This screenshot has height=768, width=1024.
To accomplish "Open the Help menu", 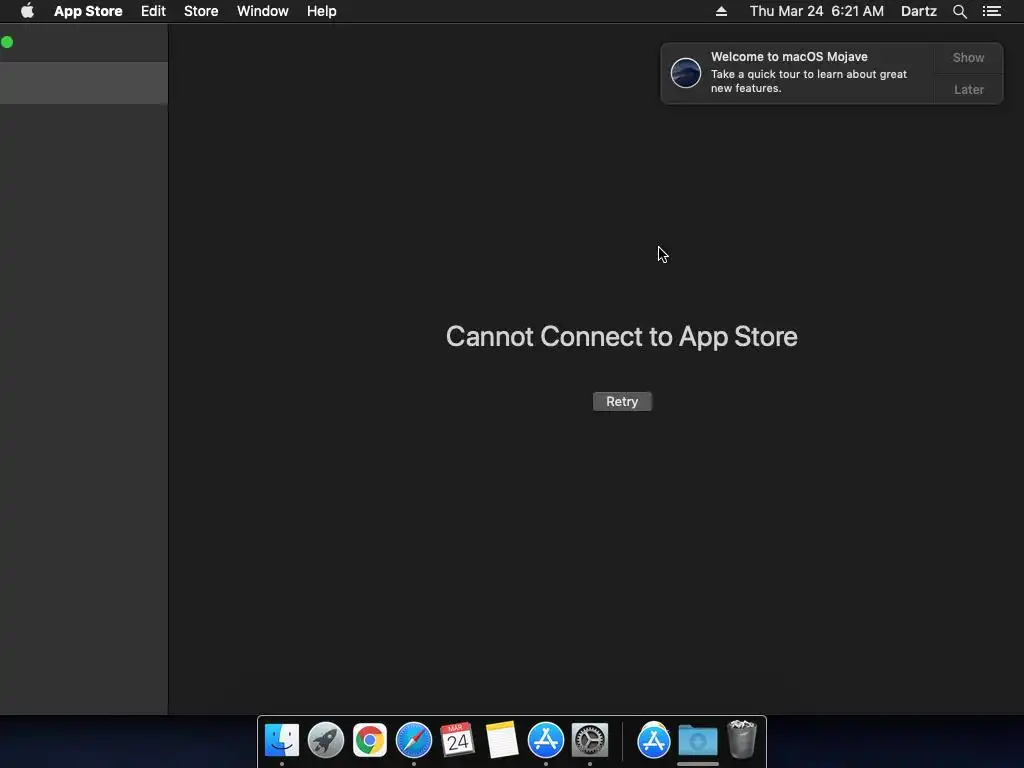I will 322,11.
